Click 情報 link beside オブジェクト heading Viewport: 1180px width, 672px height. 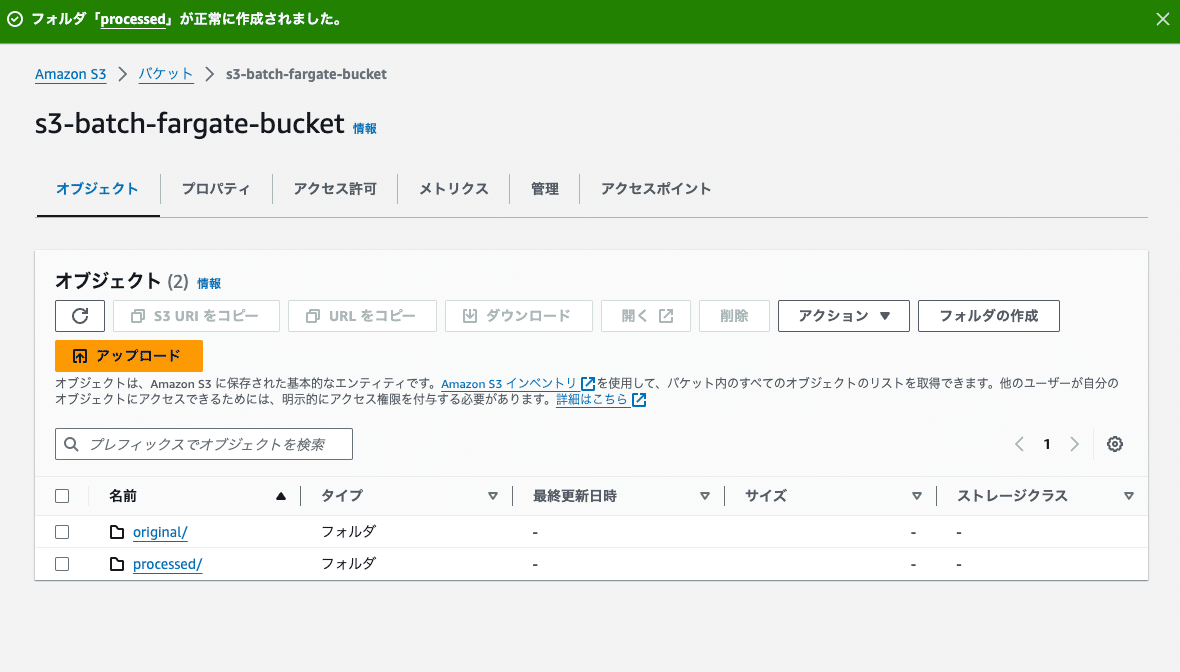209,284
